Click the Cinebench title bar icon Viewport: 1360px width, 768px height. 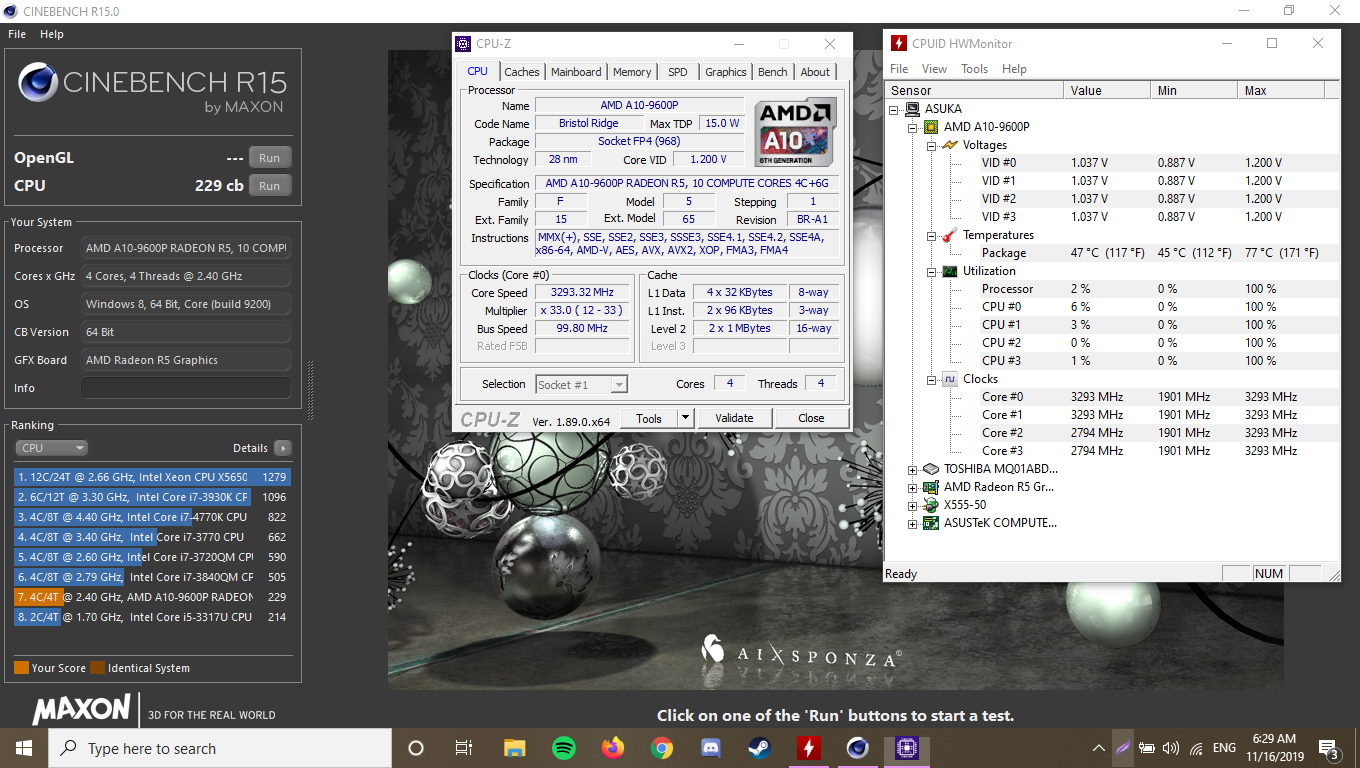click(10, 11)
